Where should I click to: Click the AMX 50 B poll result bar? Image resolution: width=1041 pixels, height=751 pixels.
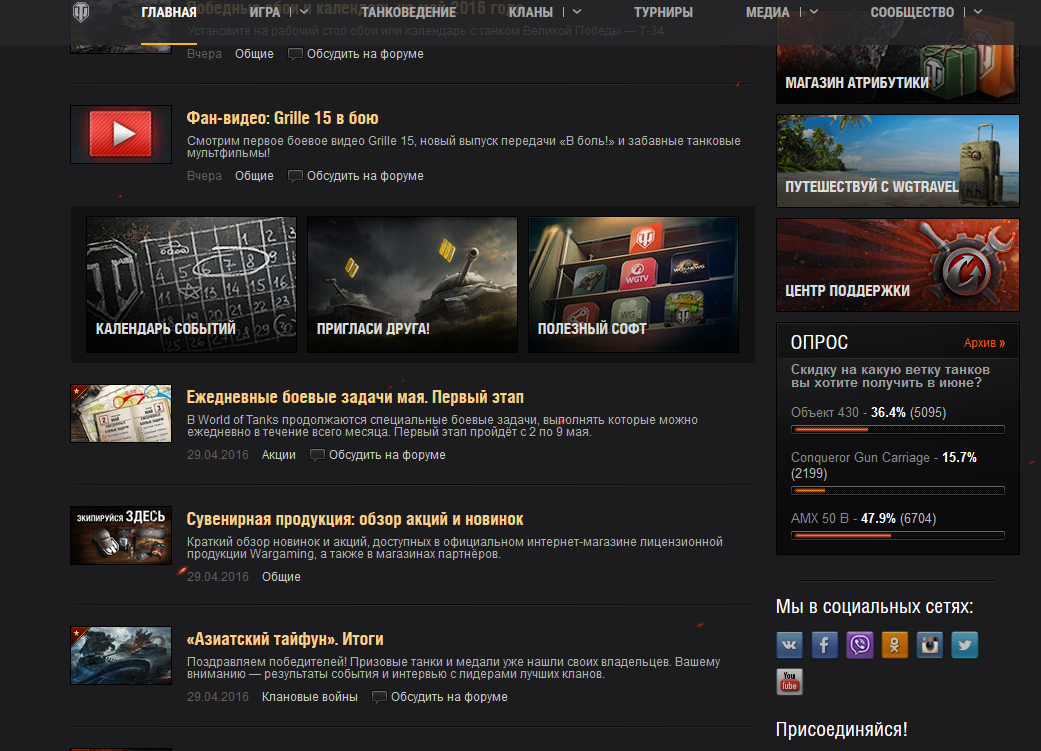[x=898, y=535]
